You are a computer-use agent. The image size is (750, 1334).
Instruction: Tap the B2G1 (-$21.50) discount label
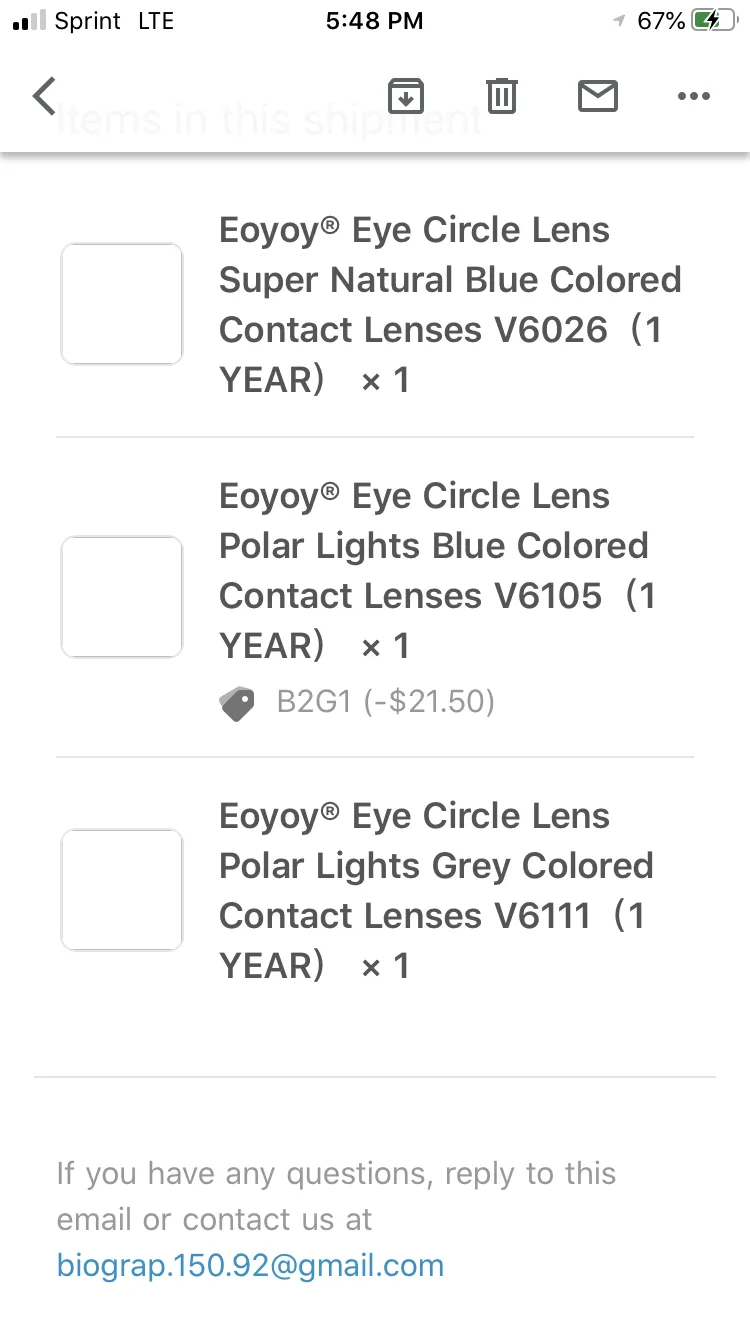coord(386,702)
